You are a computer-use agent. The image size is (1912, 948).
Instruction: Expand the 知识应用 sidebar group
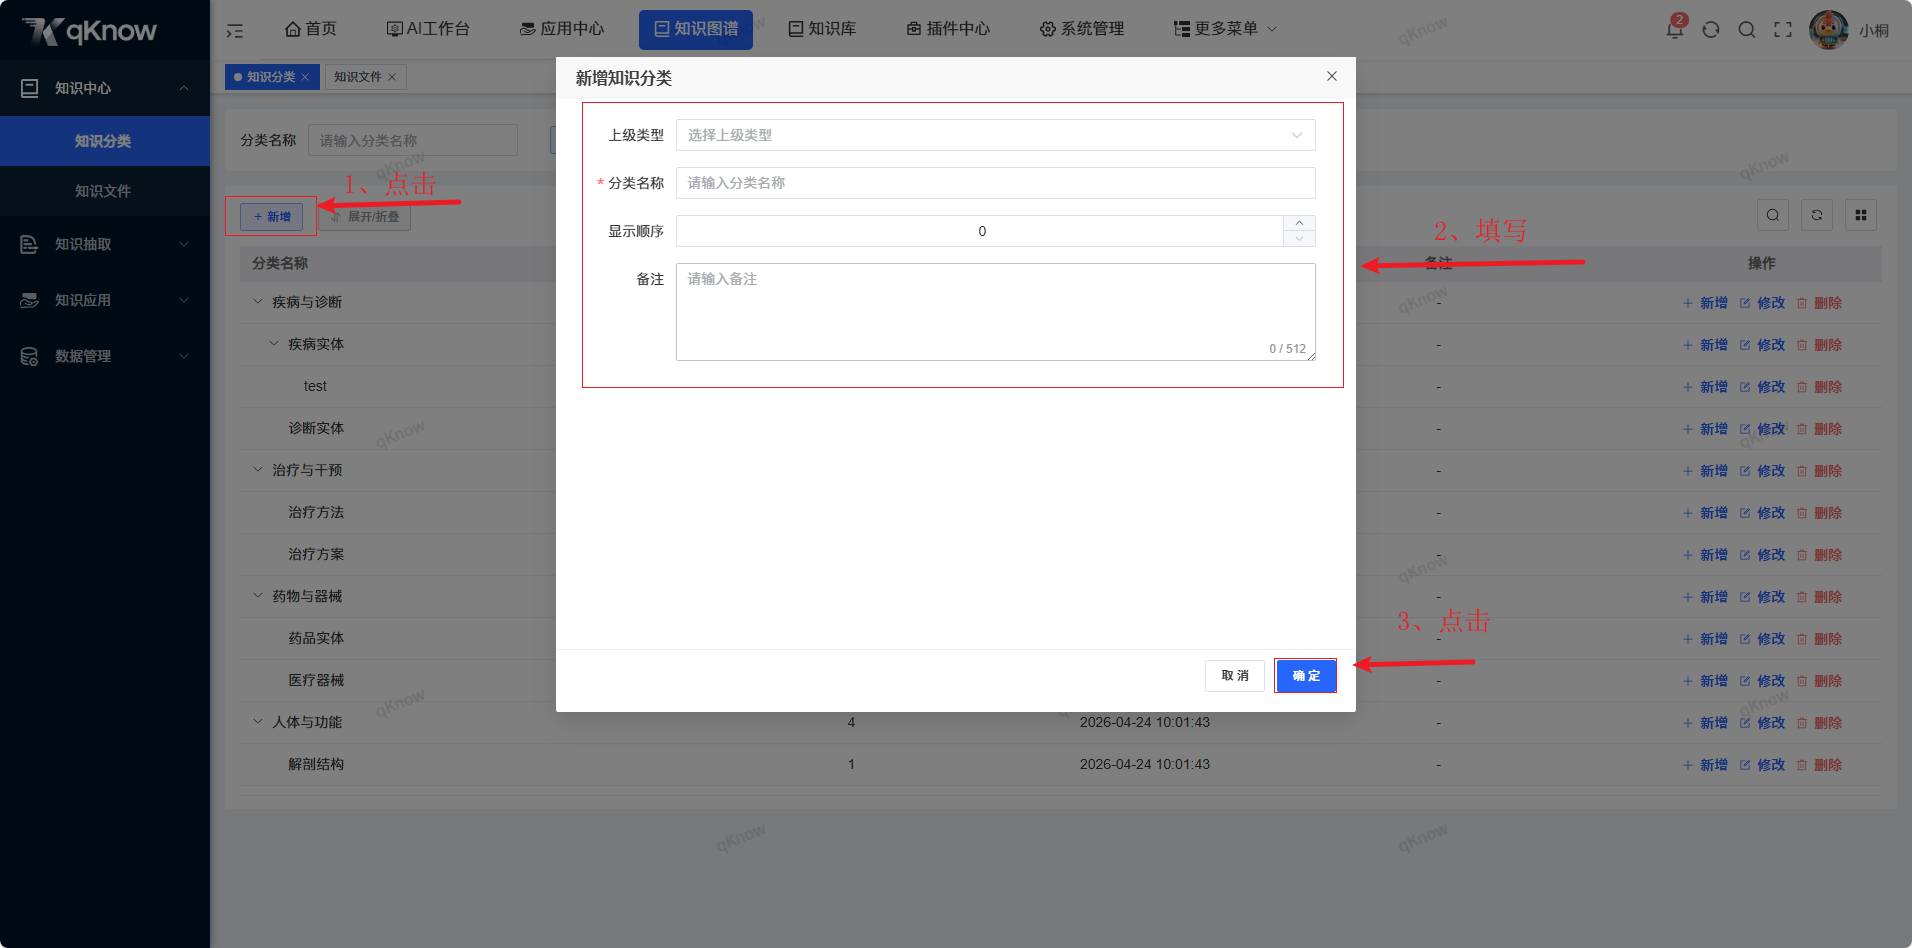105,300
